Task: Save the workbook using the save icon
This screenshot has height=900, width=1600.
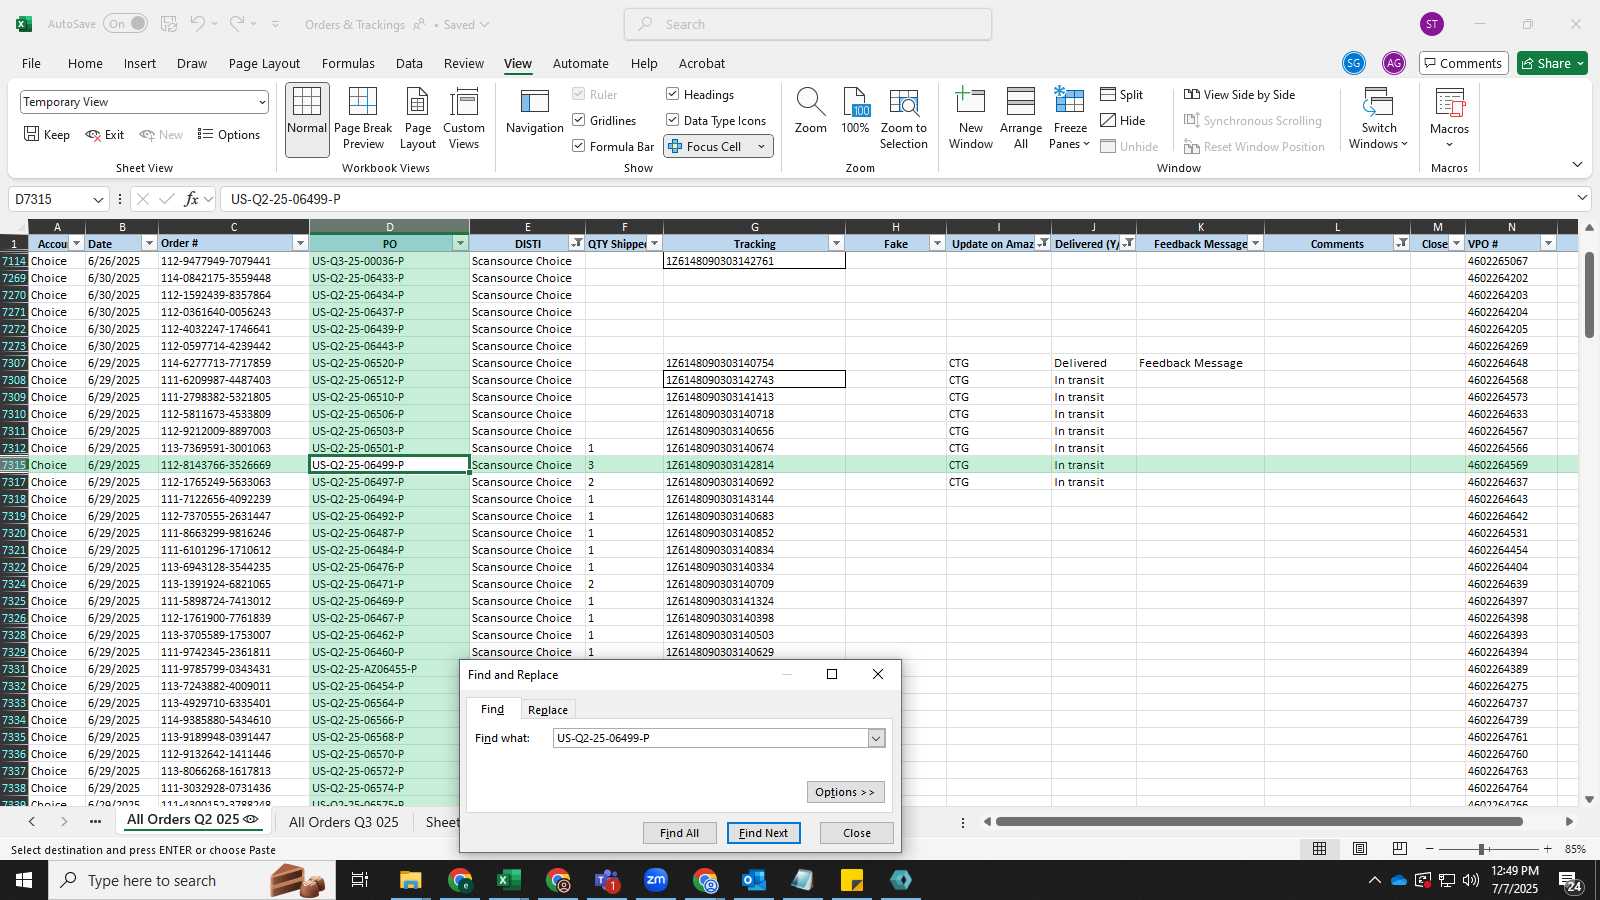Action: [169, 24]
